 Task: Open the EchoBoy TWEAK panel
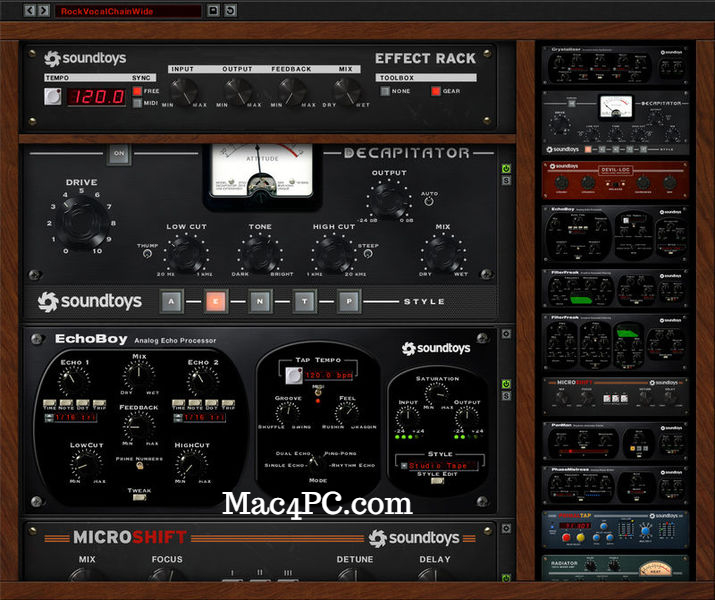coord(139,497)
